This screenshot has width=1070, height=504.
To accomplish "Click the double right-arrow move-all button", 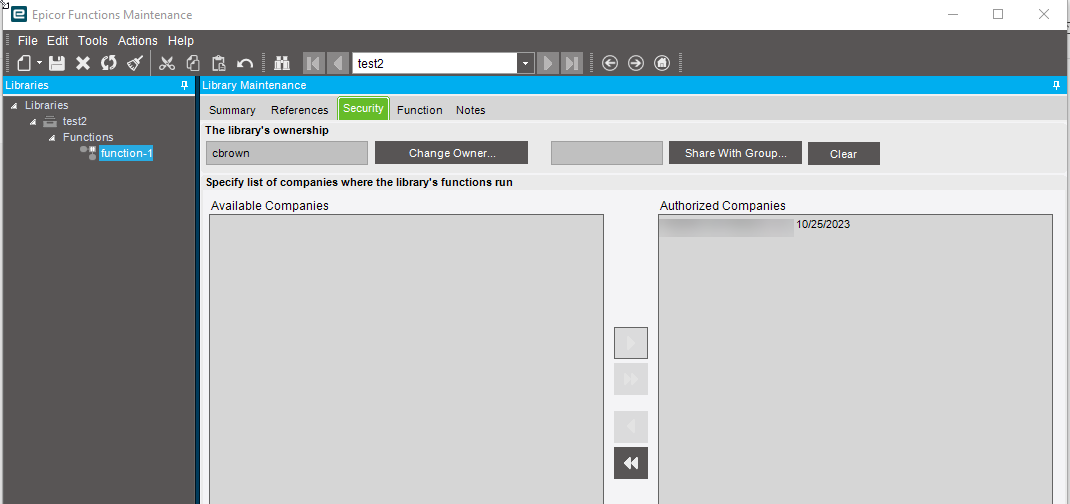I will click(x=631, y=379).
